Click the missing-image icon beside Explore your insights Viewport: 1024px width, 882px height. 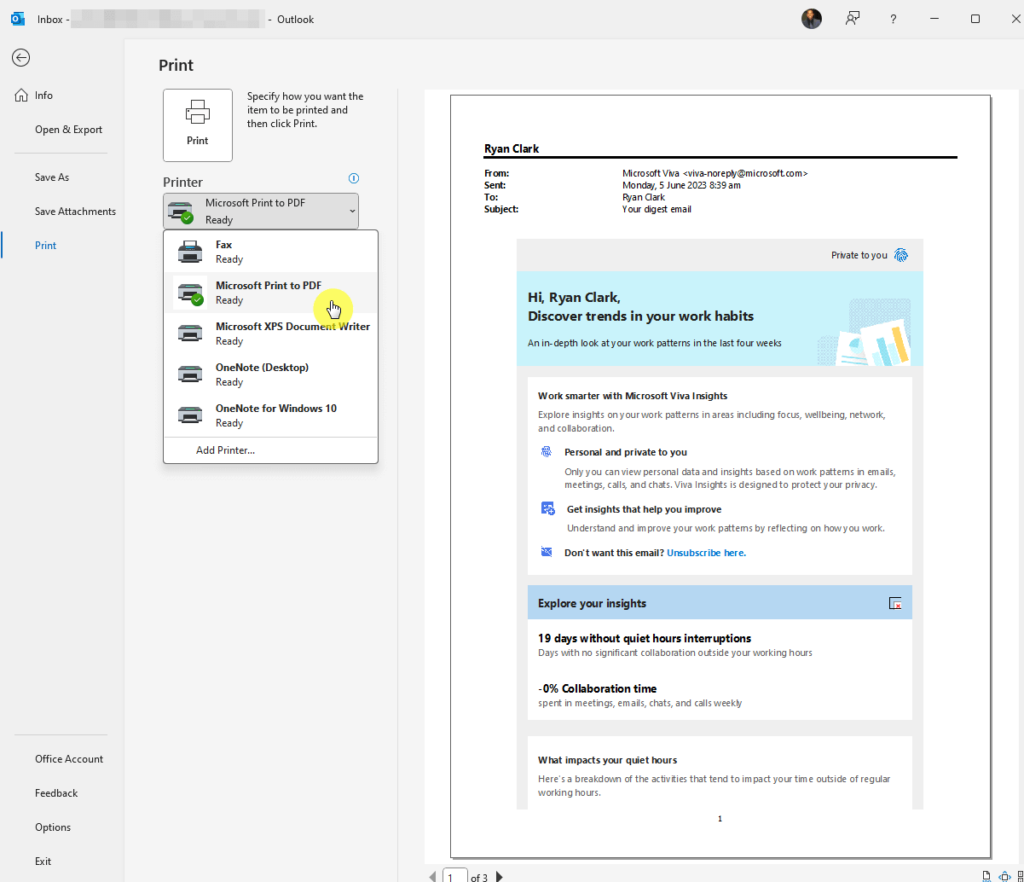coord(895,603)
